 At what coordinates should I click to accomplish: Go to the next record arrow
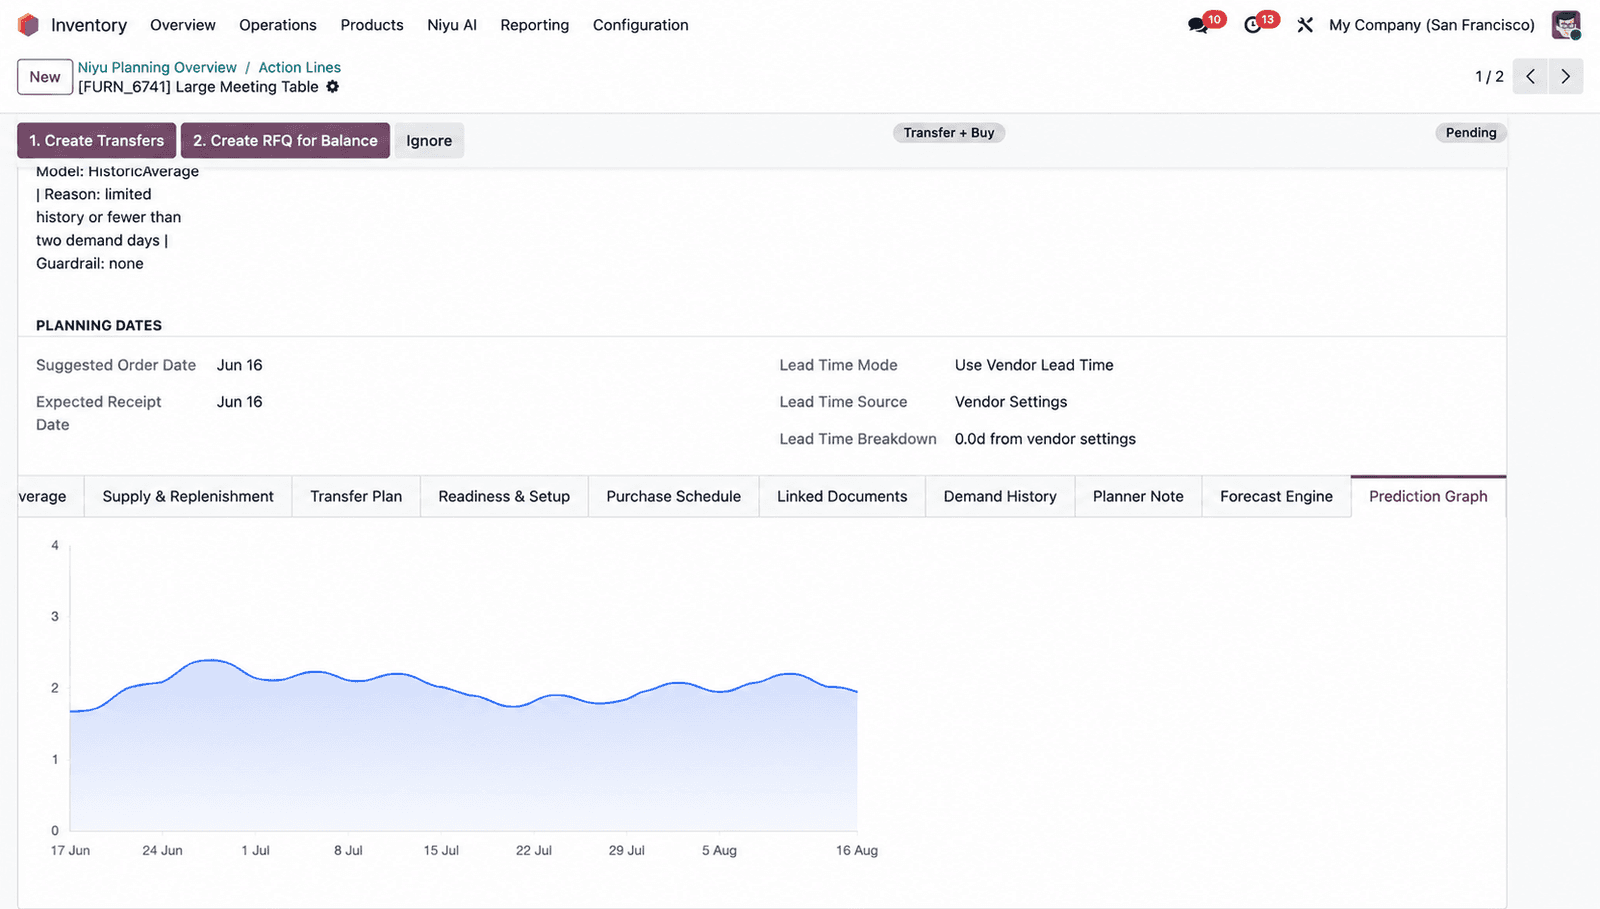[x=1566, y=77]
